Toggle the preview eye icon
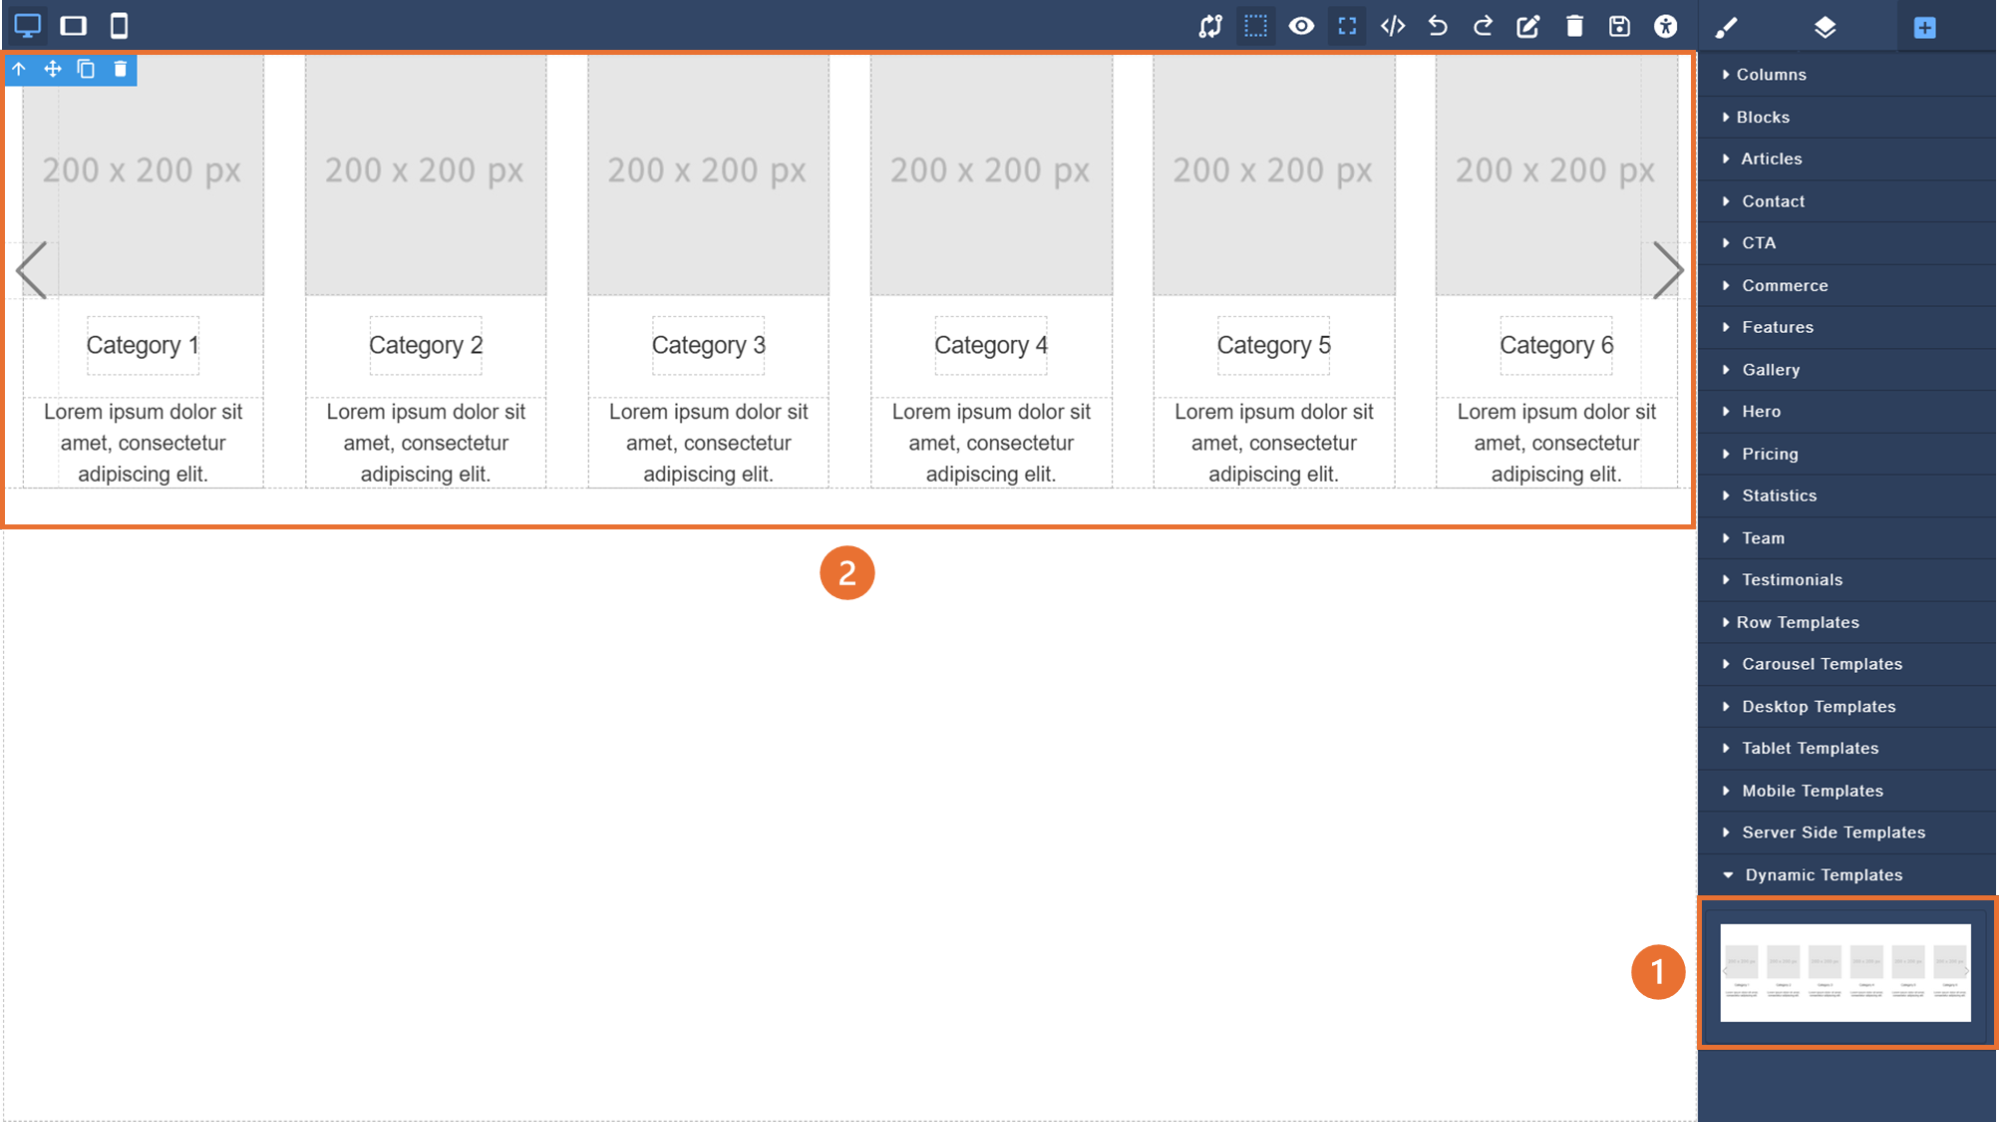Viewport: 1999px width, 1122px height. 1301,26
